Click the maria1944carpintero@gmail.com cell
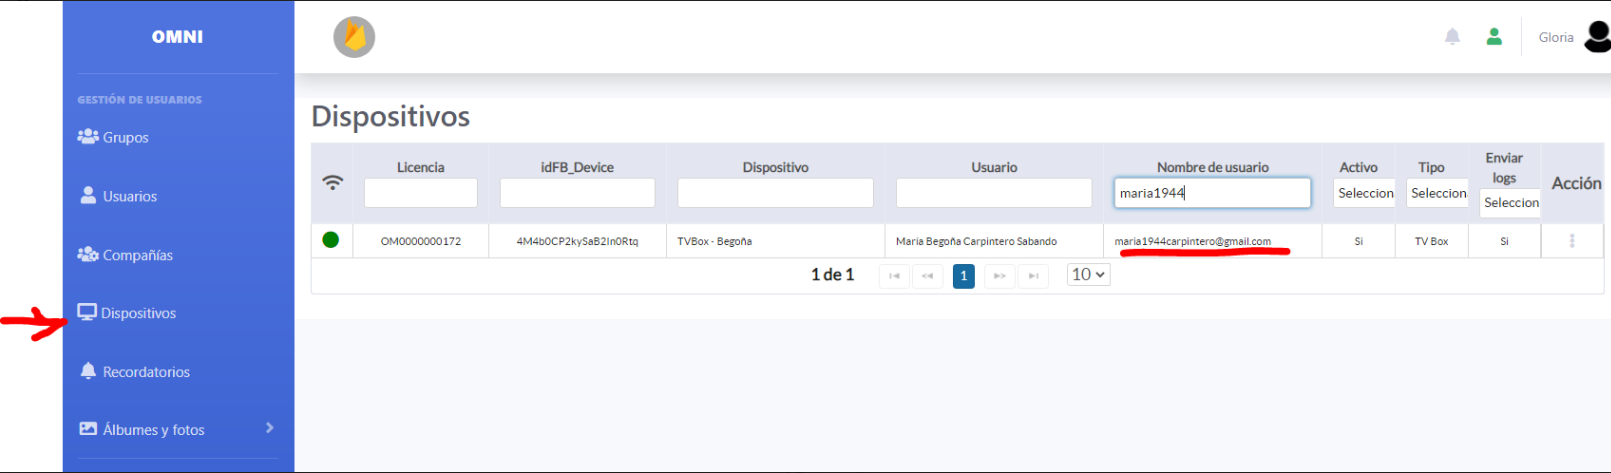 pyautogui.click(x=1192, y=241)
